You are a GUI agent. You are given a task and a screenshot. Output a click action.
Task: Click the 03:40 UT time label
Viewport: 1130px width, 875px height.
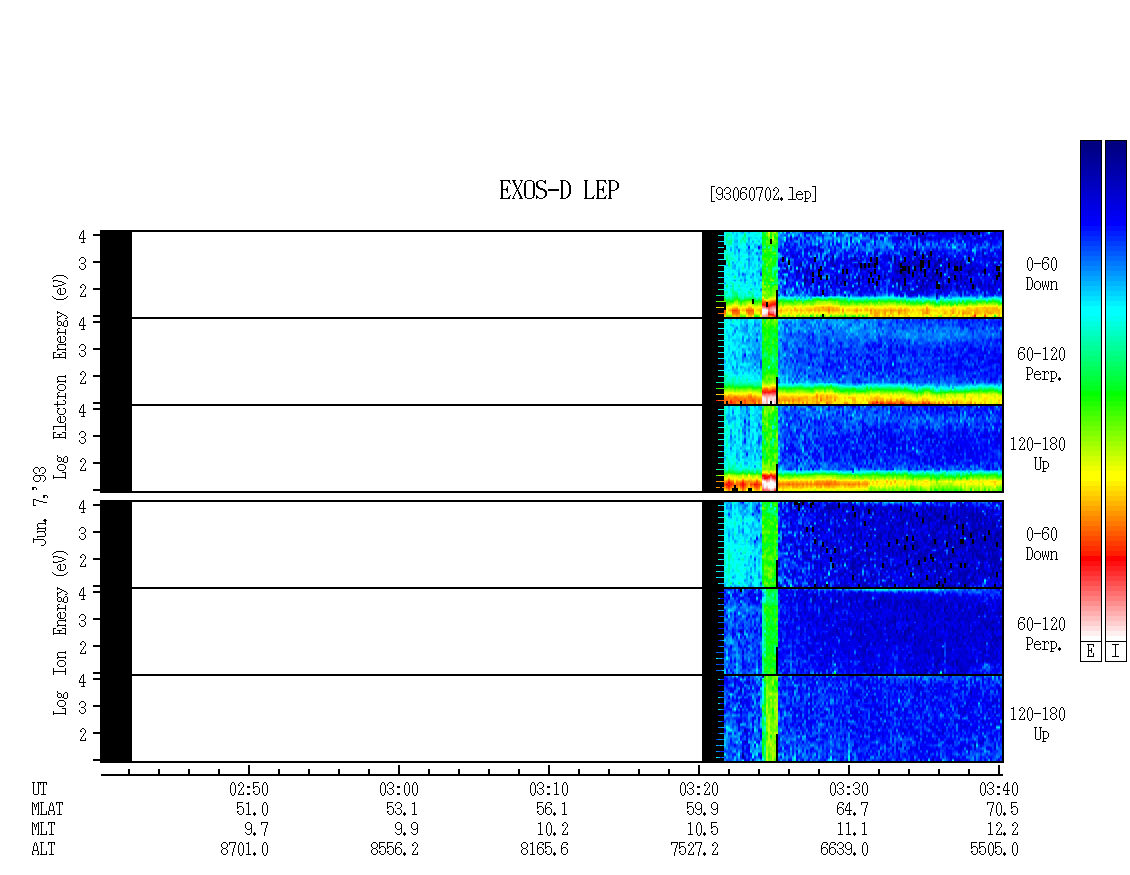click(998, 789)
